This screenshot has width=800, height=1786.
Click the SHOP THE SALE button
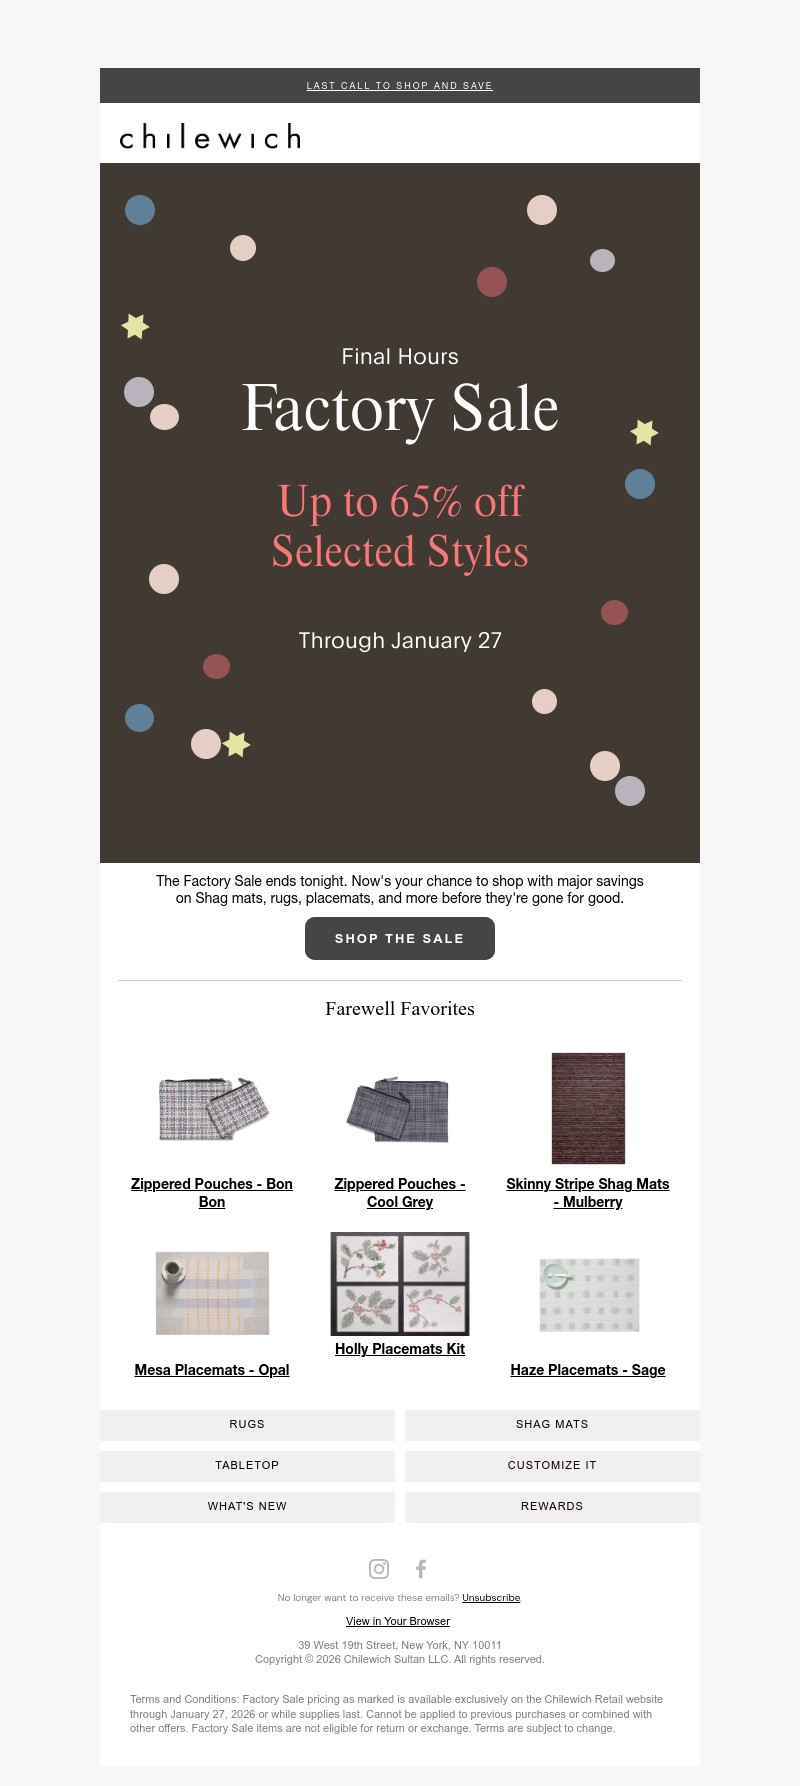[399, 938]
